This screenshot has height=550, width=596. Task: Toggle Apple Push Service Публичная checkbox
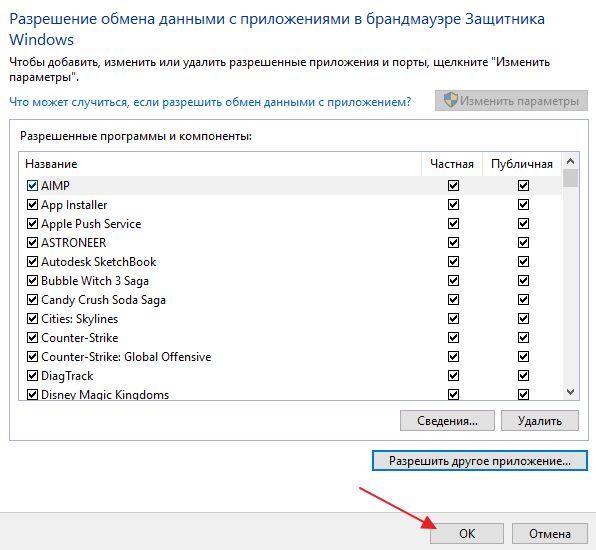coord(523,223)
